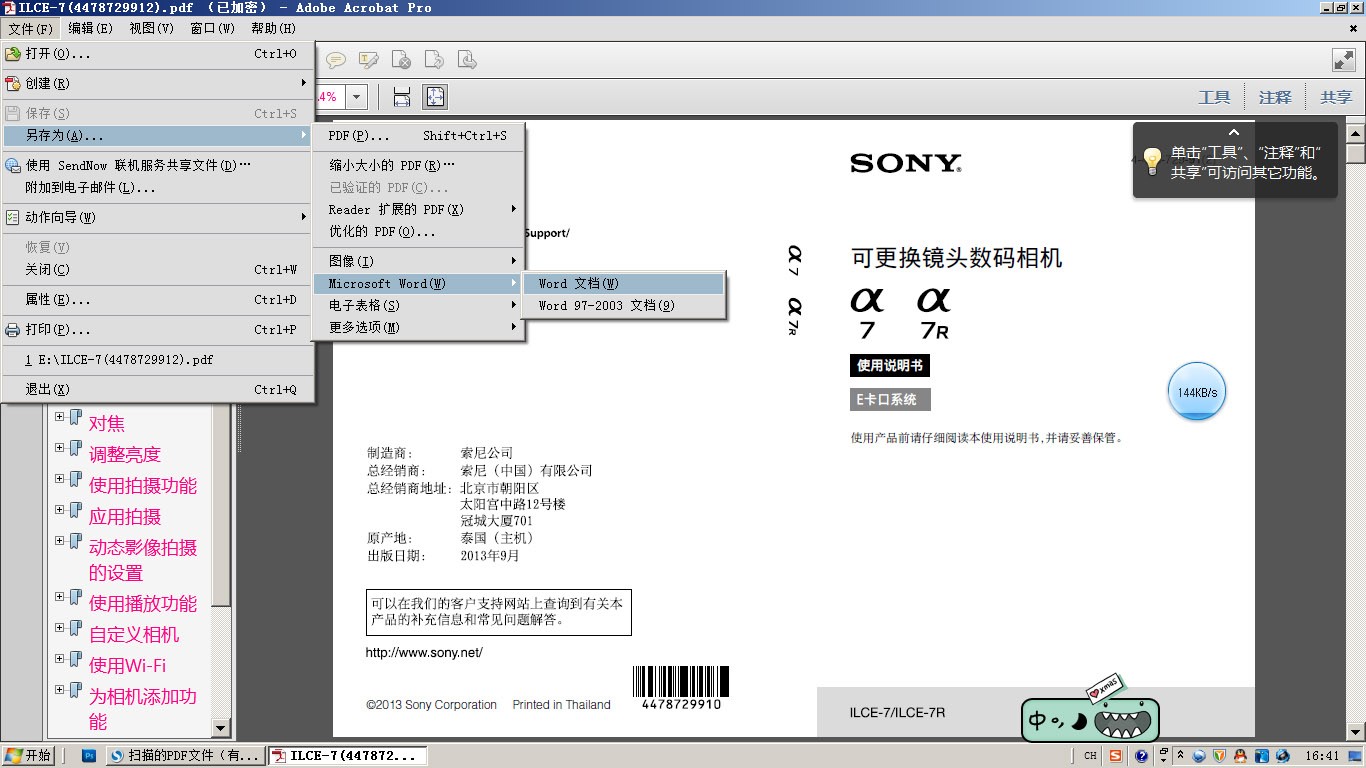1366x768 pixels.
Task: Click 附加到电子邮件(L)... menu item
Action: pyautogui.click(x=158, y=188)
